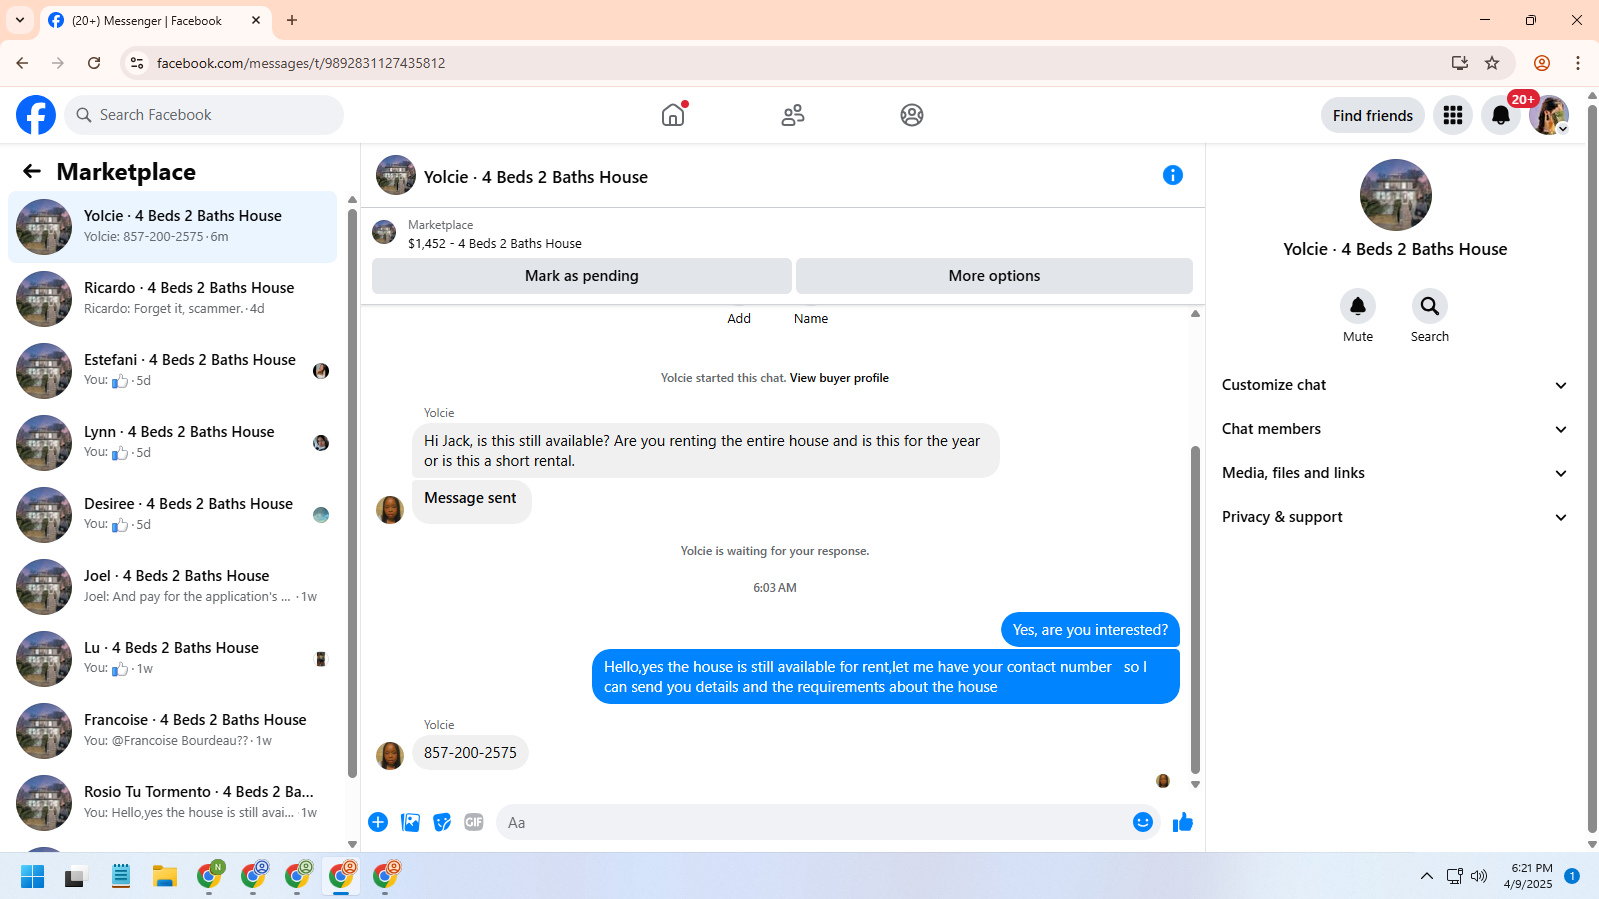The image size is (1599, 899).
Task: Search in conversation with magnifier icon
Action: (x=1430, y=306)
